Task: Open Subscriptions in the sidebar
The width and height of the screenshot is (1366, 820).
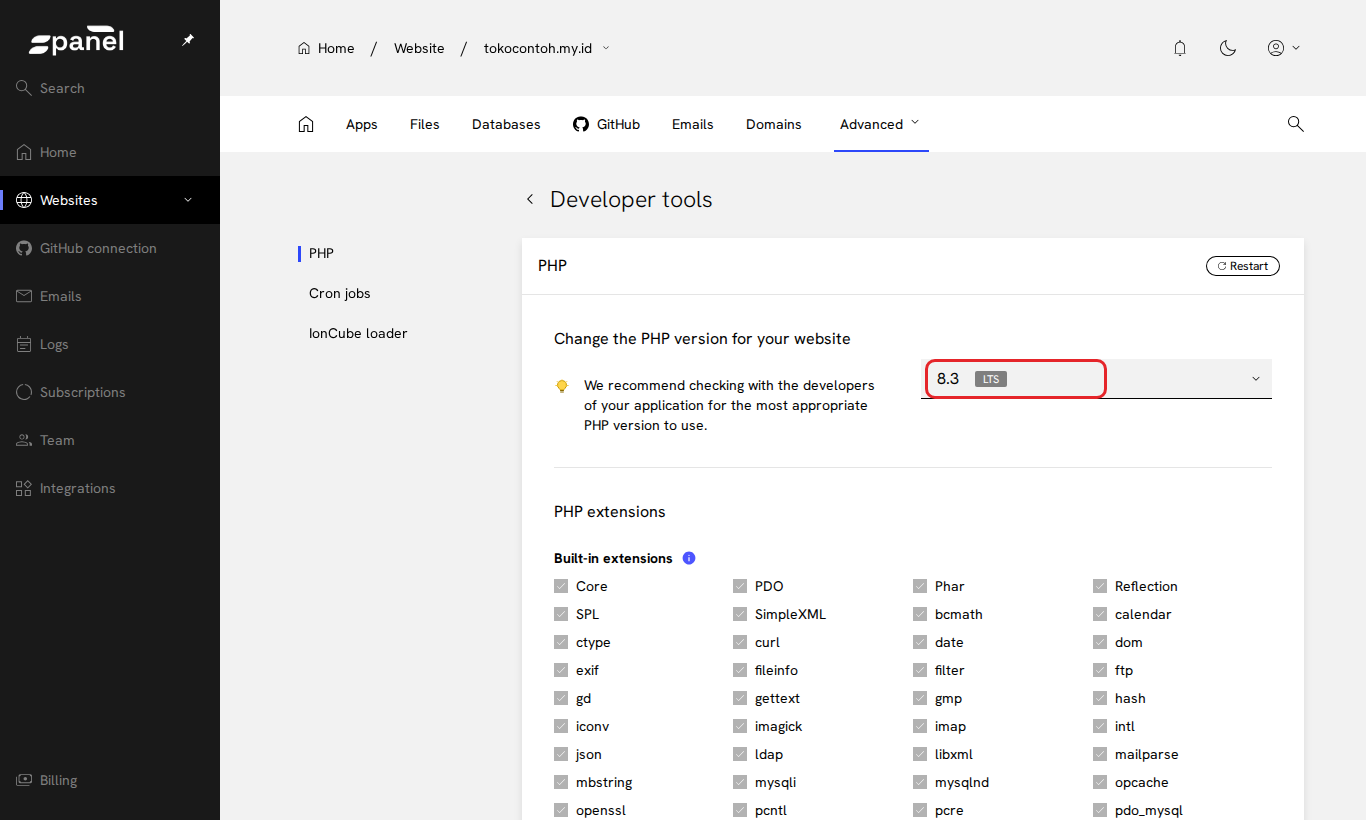Action: point(110,392)
